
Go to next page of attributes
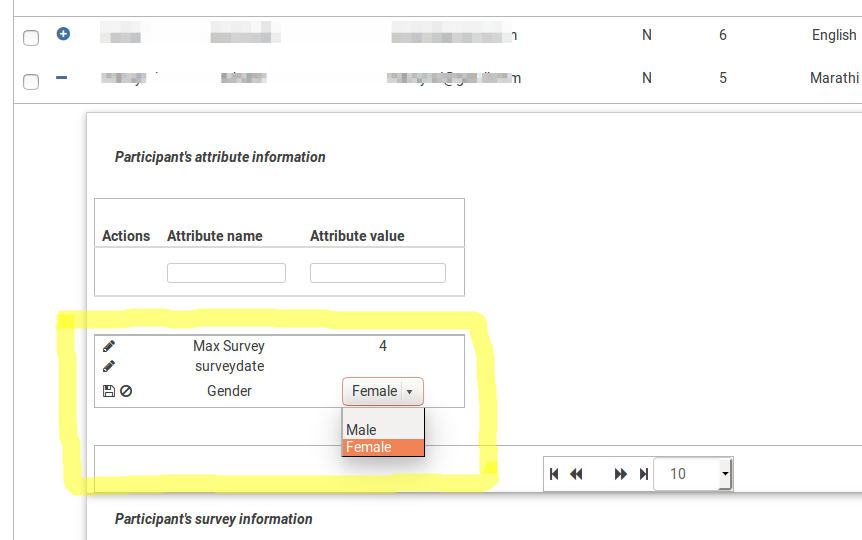point(621,474)
